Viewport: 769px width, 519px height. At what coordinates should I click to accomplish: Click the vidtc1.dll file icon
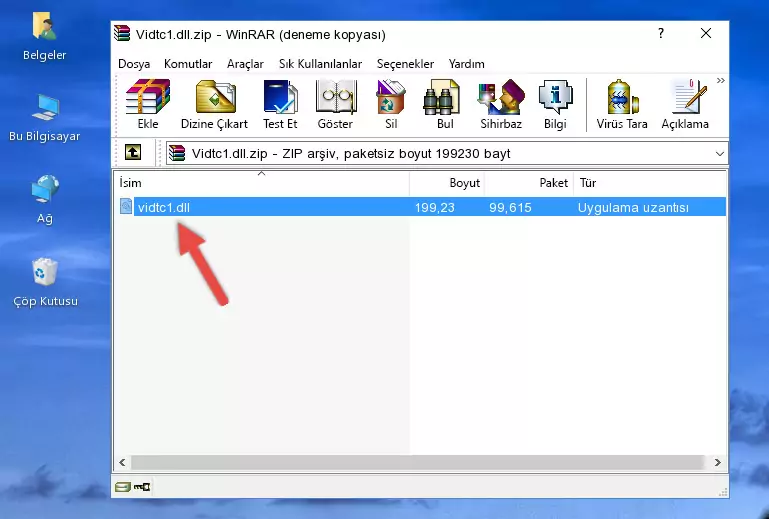[126, 206]
